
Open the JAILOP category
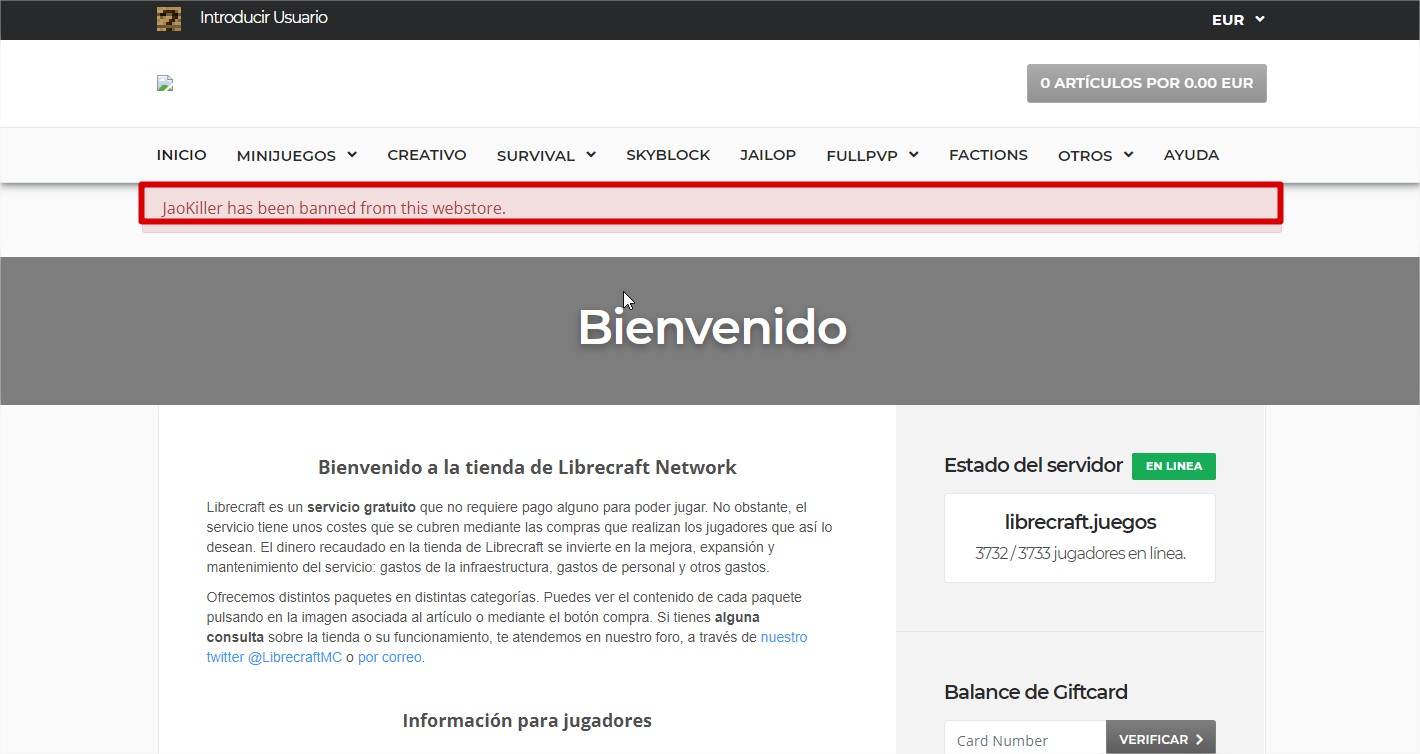coord(768,155)
